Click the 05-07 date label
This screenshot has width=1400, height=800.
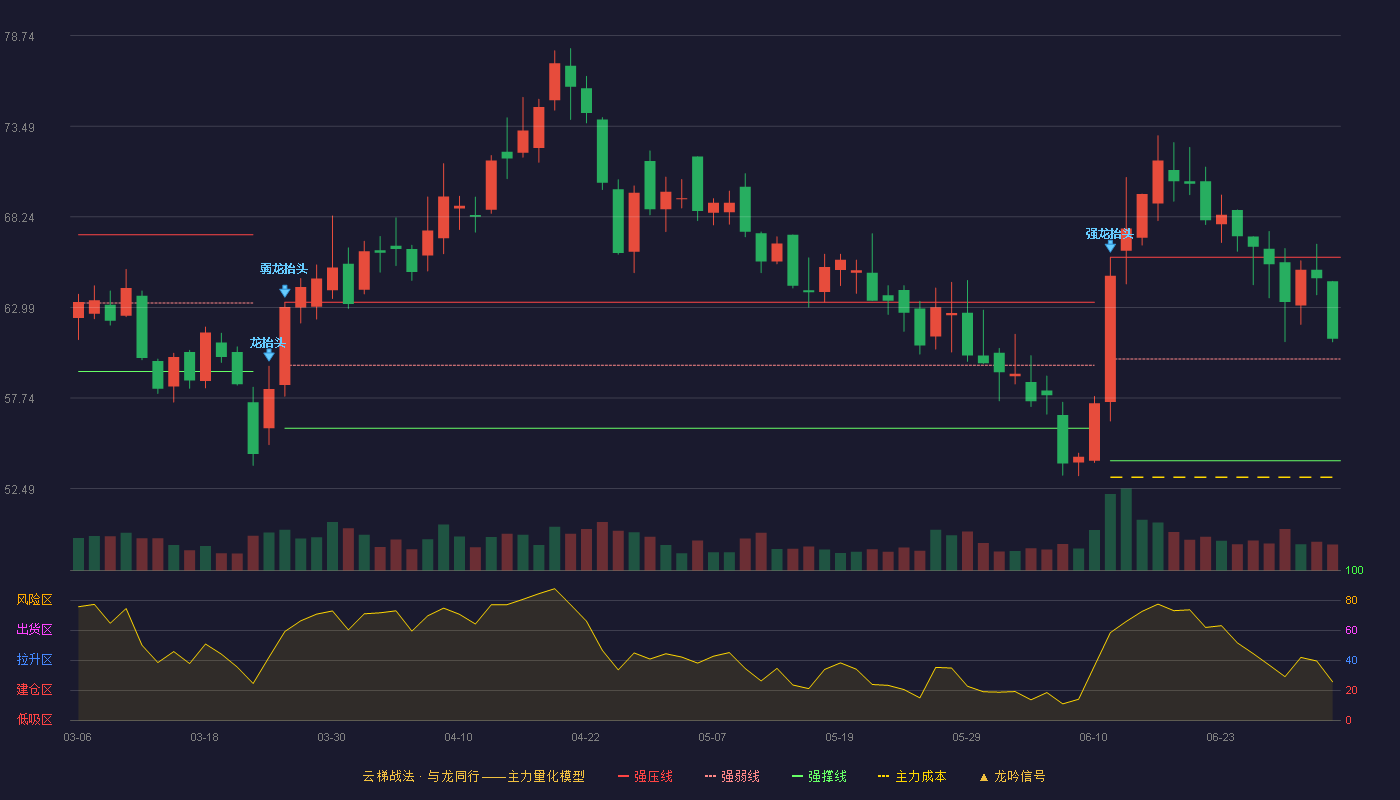pyautogui.click(x=712, y=737)
